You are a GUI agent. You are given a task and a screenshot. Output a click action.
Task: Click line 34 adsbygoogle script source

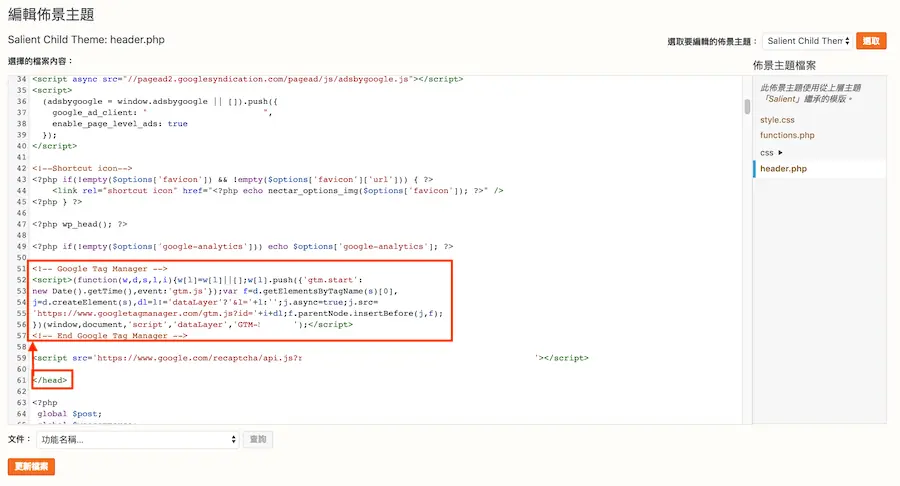tap(247, 79)
